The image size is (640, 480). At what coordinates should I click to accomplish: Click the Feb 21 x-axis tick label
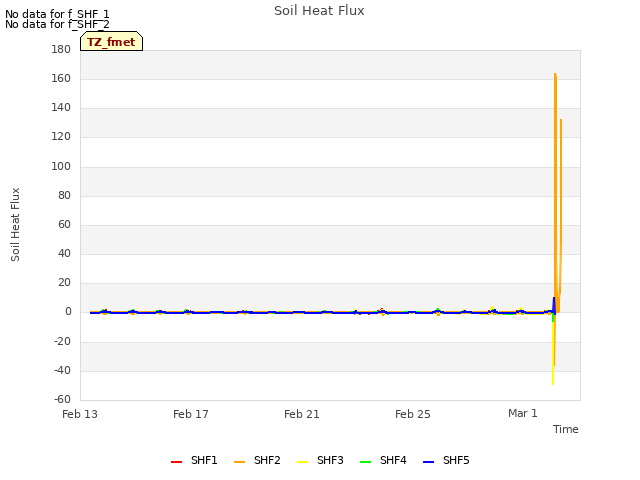pos(302,414)
